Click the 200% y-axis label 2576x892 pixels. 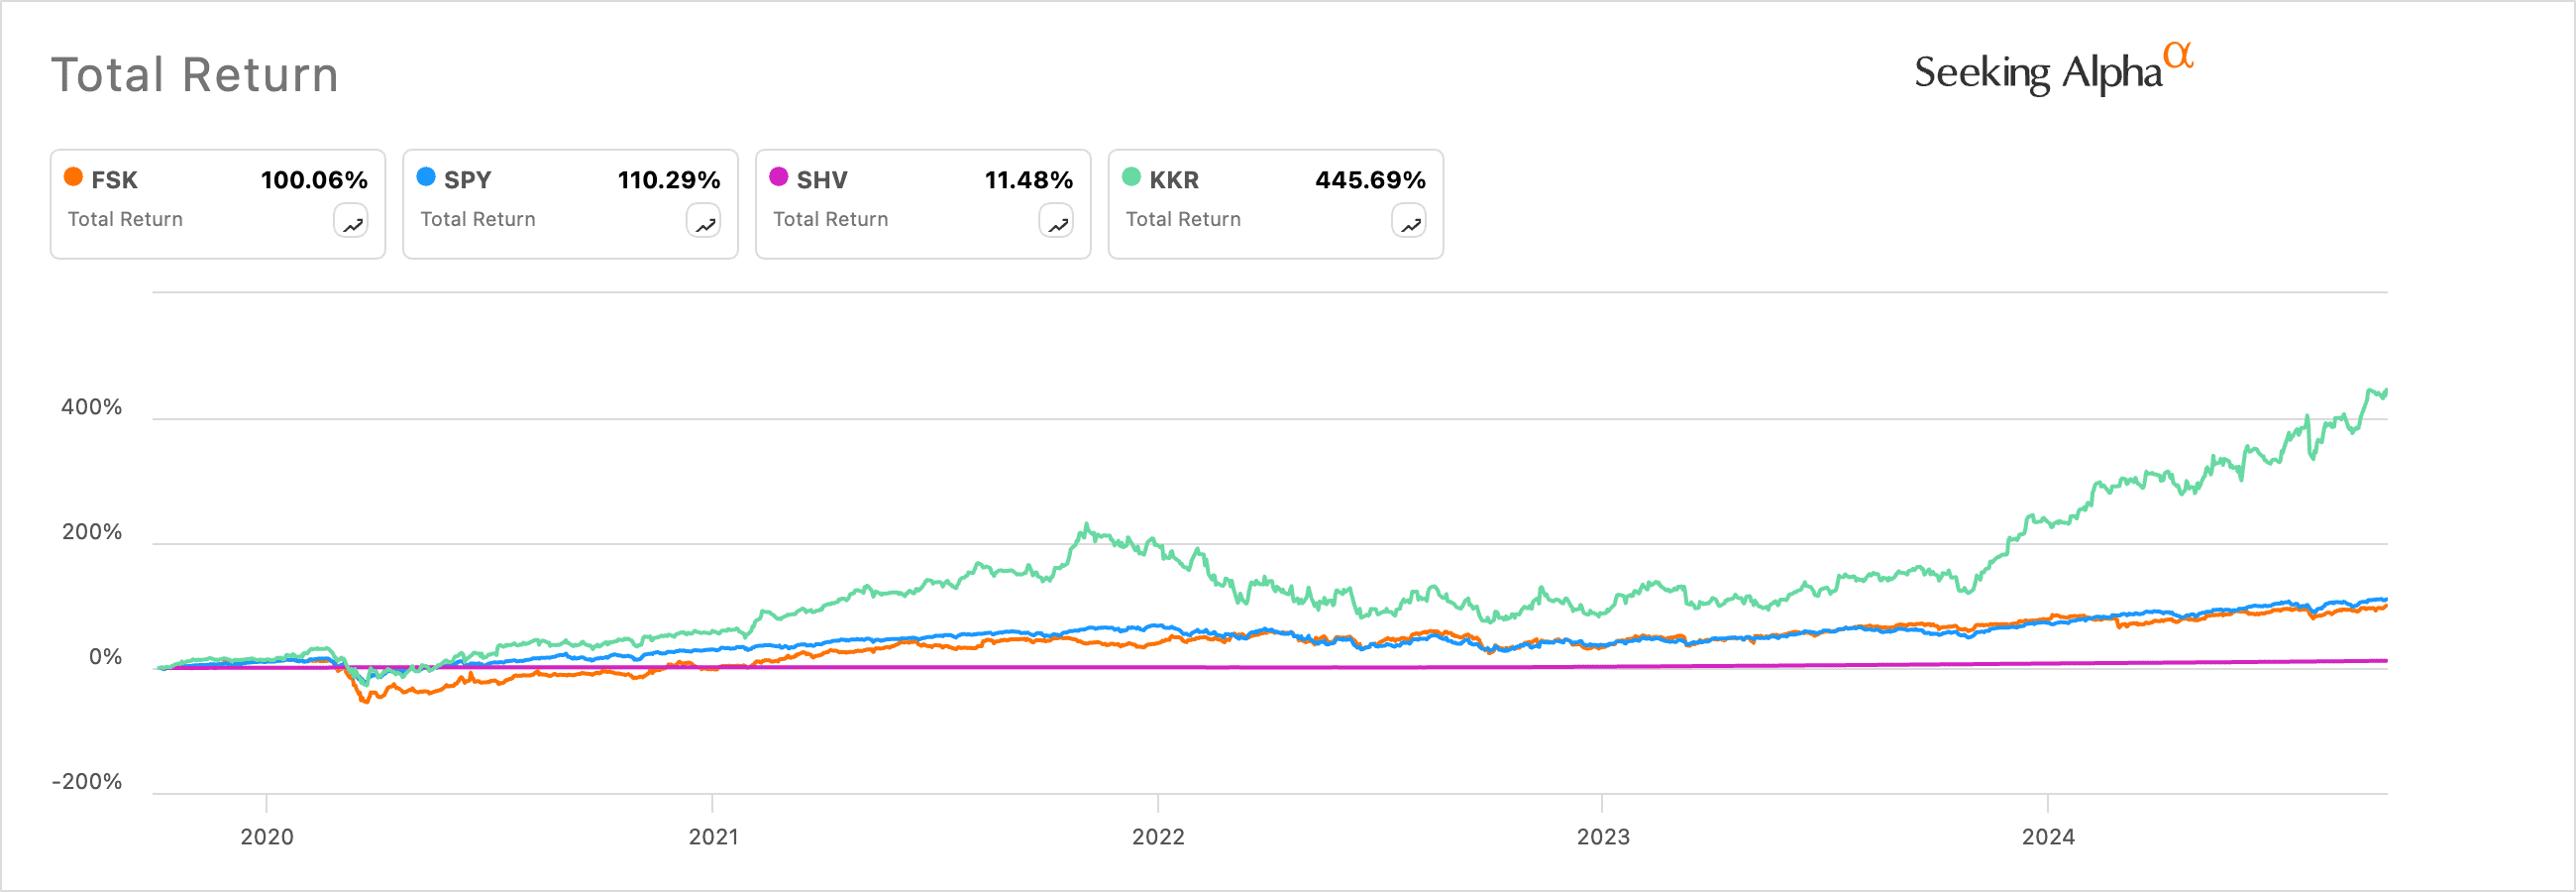92,532
